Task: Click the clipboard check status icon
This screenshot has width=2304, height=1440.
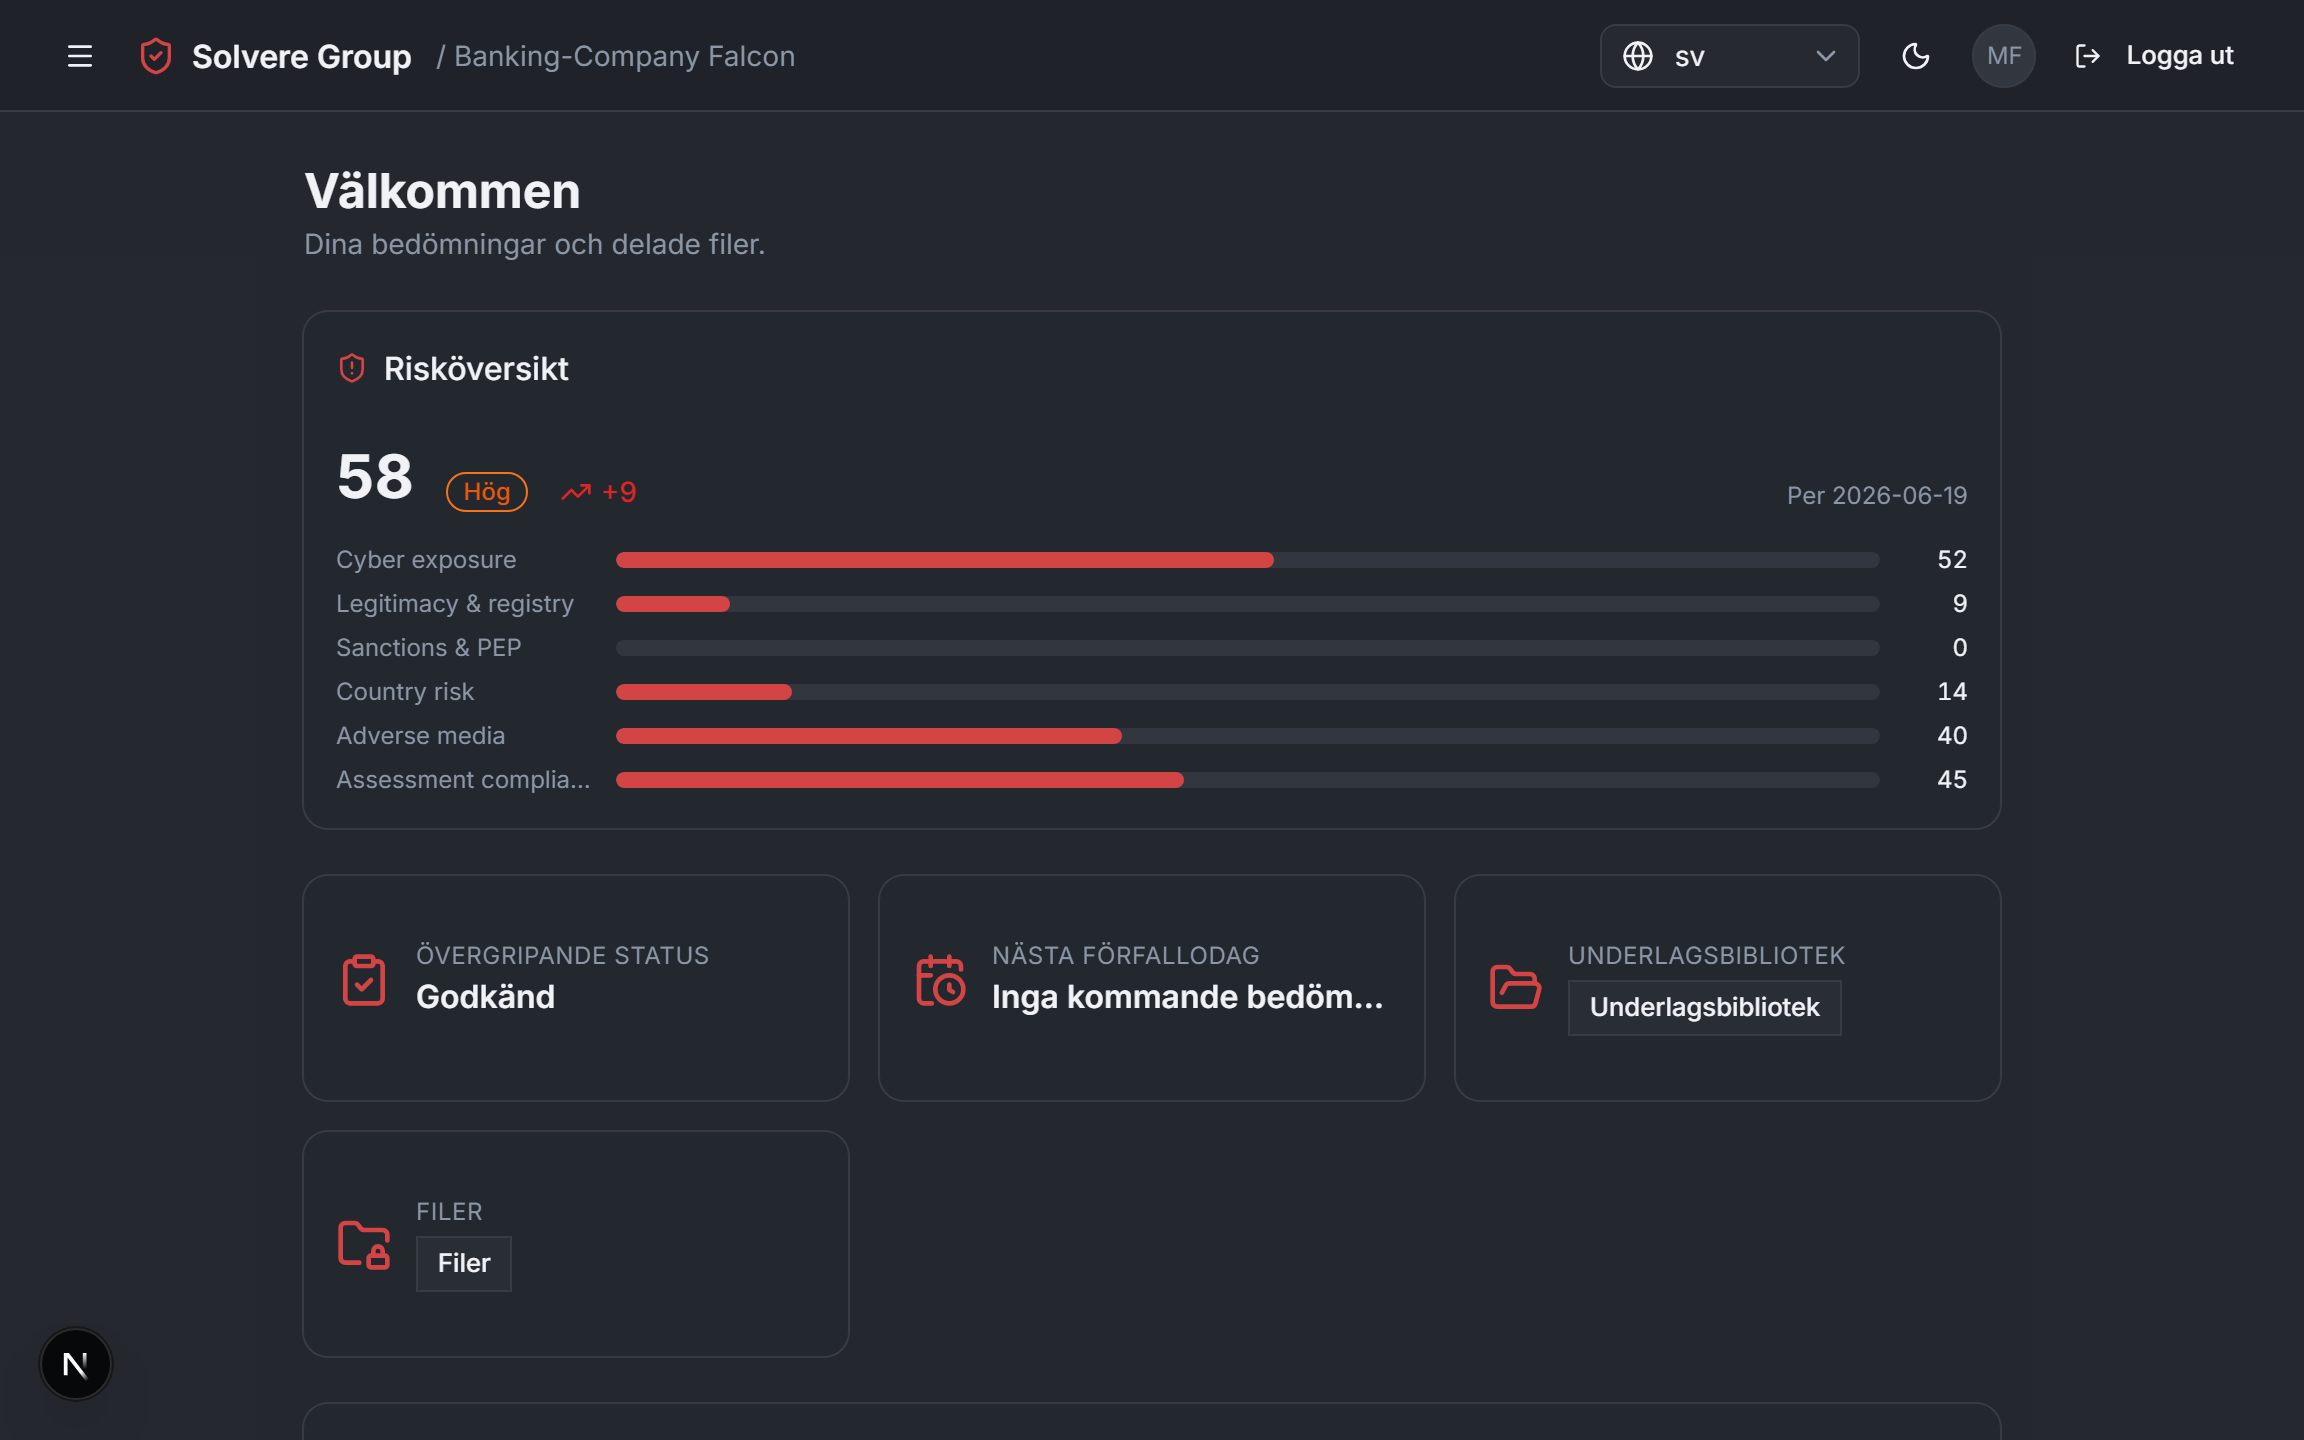Action: point(364,980)
